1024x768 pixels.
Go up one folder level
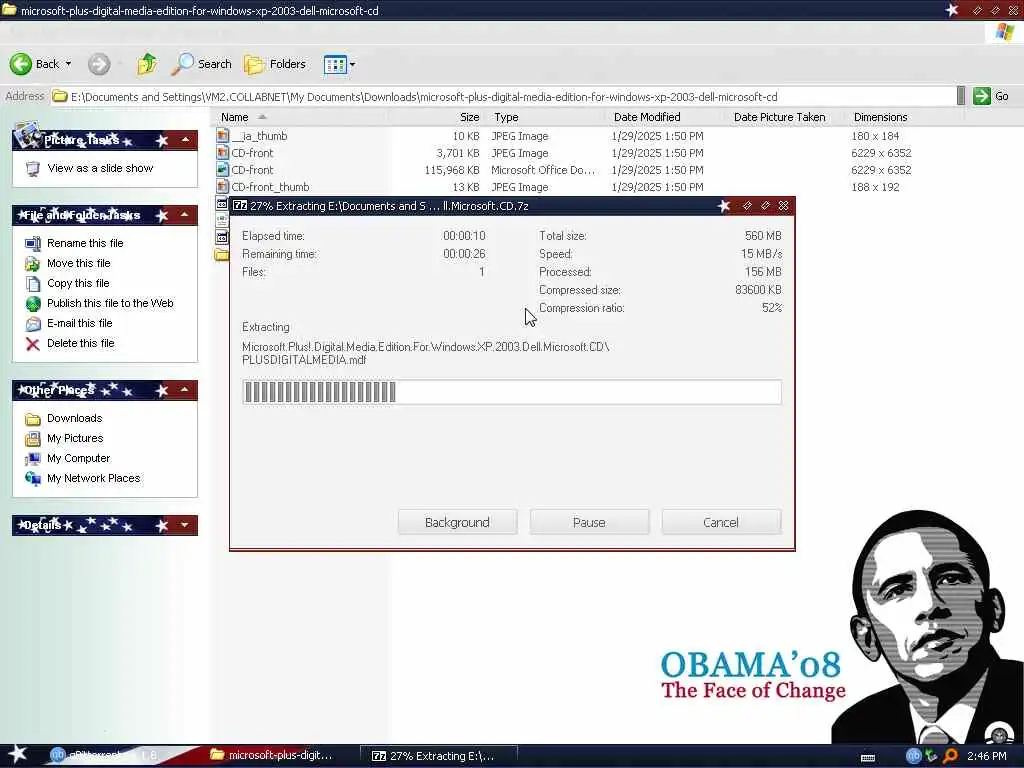(x=147, y=64)
